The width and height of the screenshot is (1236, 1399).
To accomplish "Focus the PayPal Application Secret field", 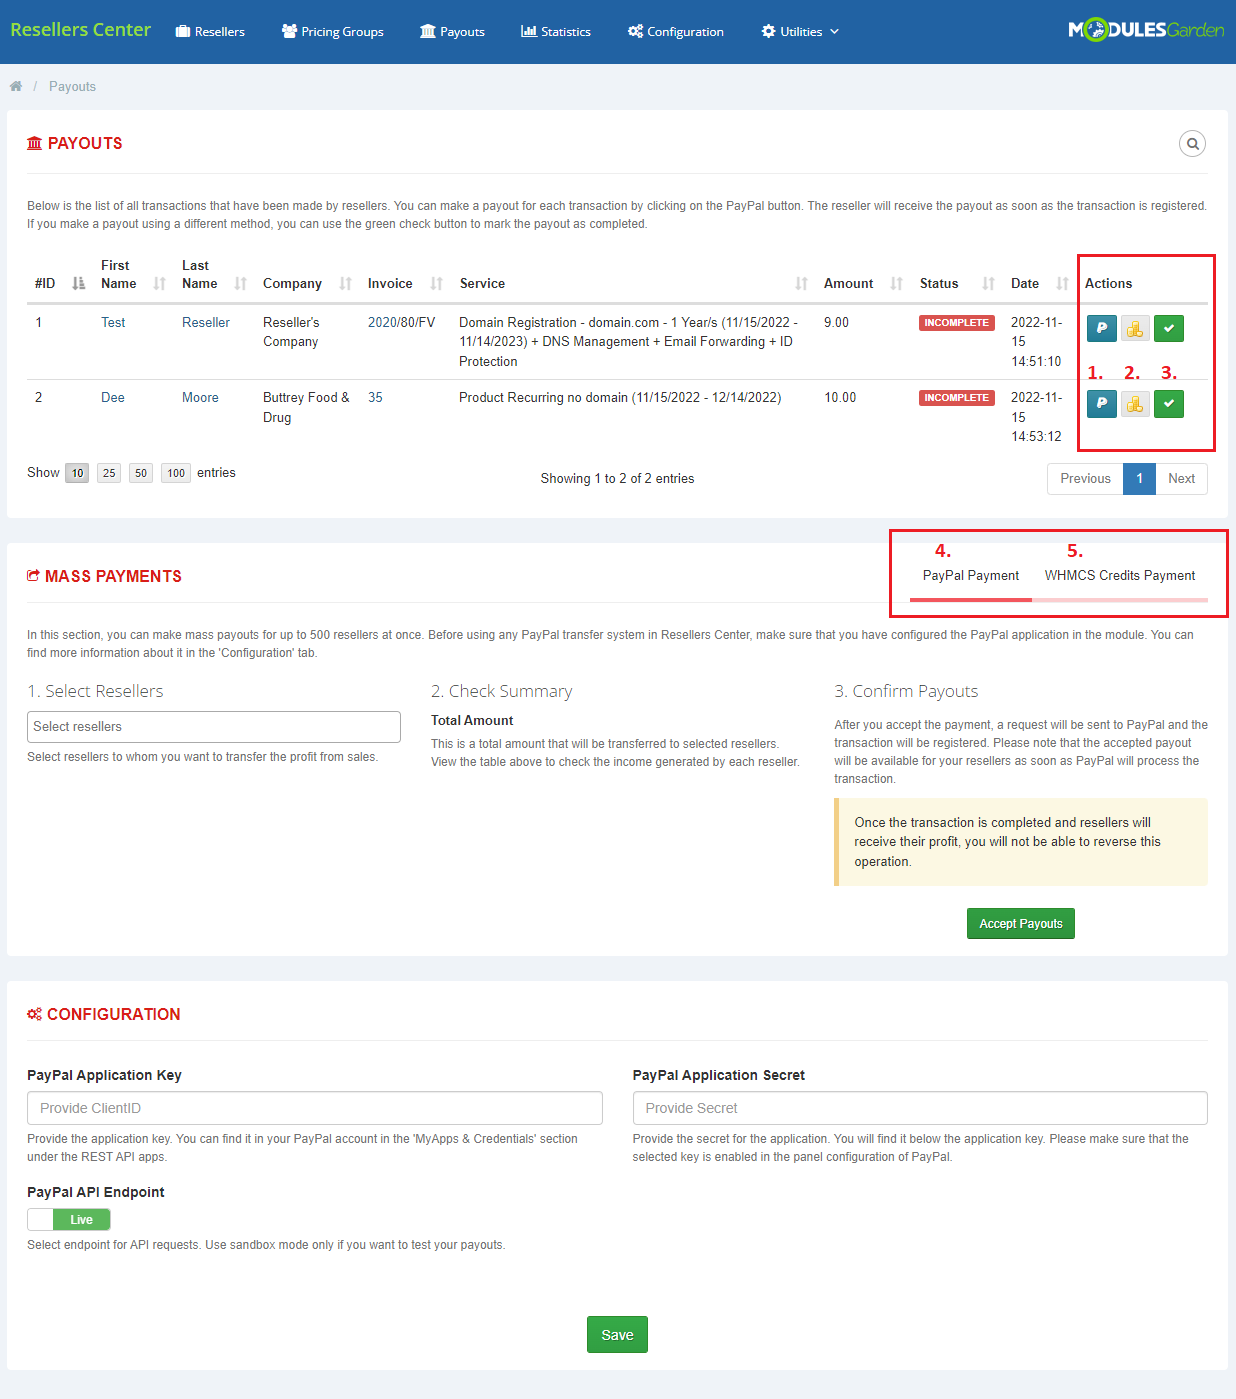I will 920,1108.
